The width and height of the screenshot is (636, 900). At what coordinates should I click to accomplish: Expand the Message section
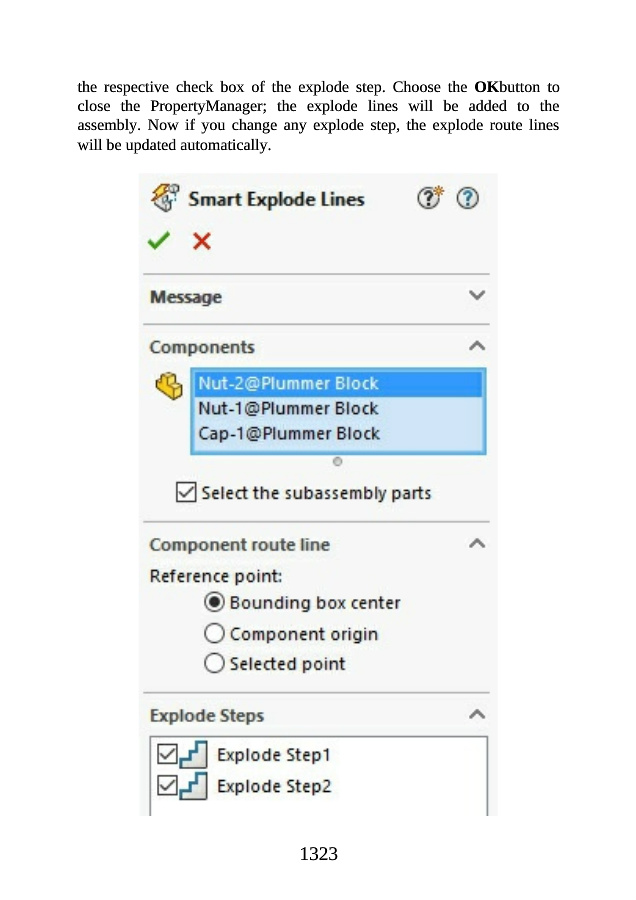(x=477, y=296)
